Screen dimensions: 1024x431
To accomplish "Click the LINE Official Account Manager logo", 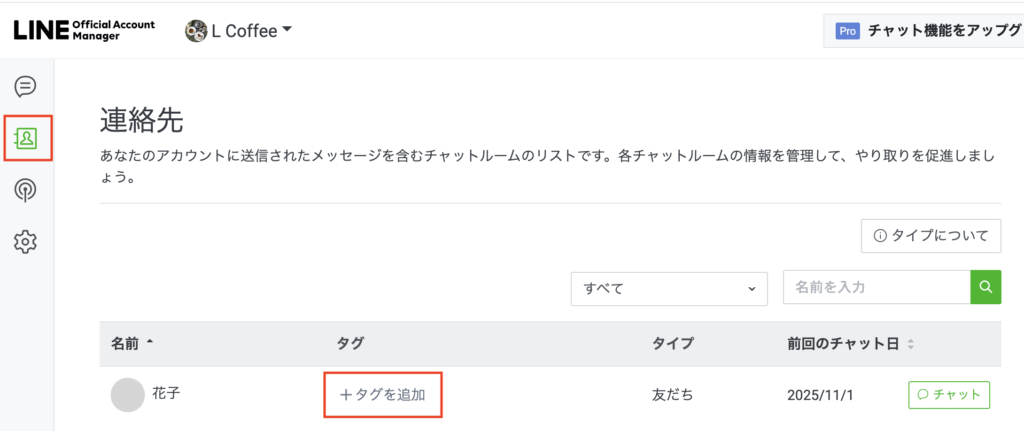I will [x=84, y=30].
